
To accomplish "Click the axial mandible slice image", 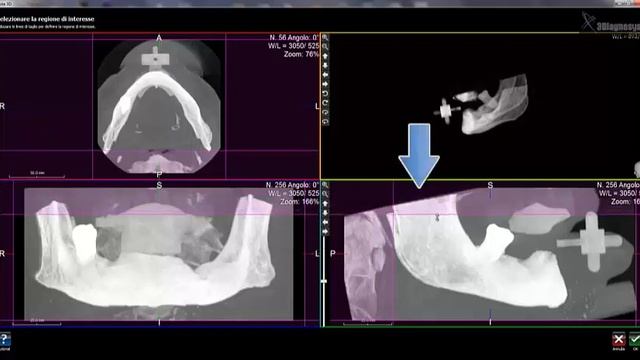I will pos(159,107).
